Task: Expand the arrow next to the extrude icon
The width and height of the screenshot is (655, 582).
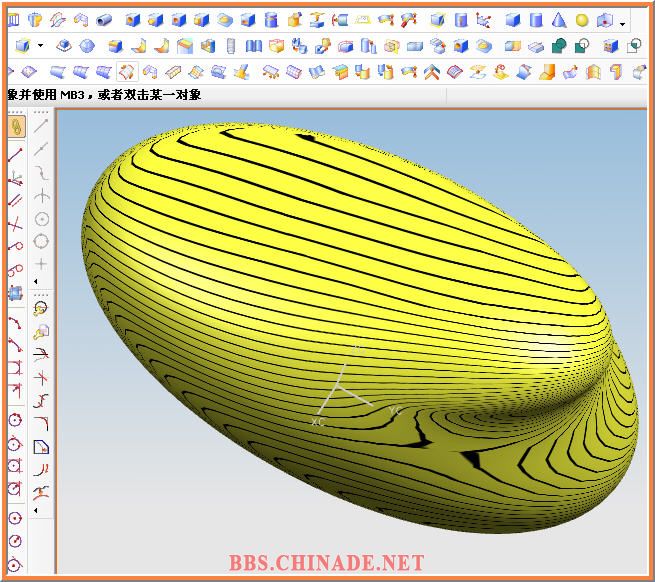Action: 40,46
